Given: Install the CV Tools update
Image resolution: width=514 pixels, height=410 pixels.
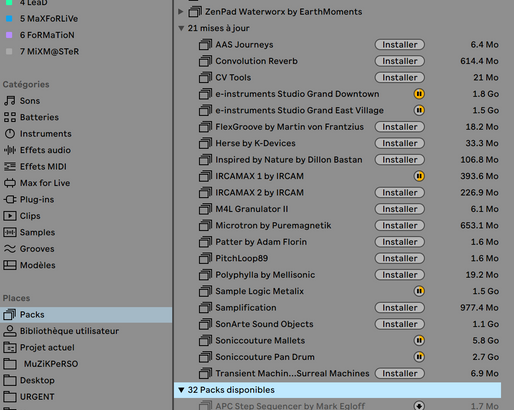Looking at the screenshot, I should [400, 77].
